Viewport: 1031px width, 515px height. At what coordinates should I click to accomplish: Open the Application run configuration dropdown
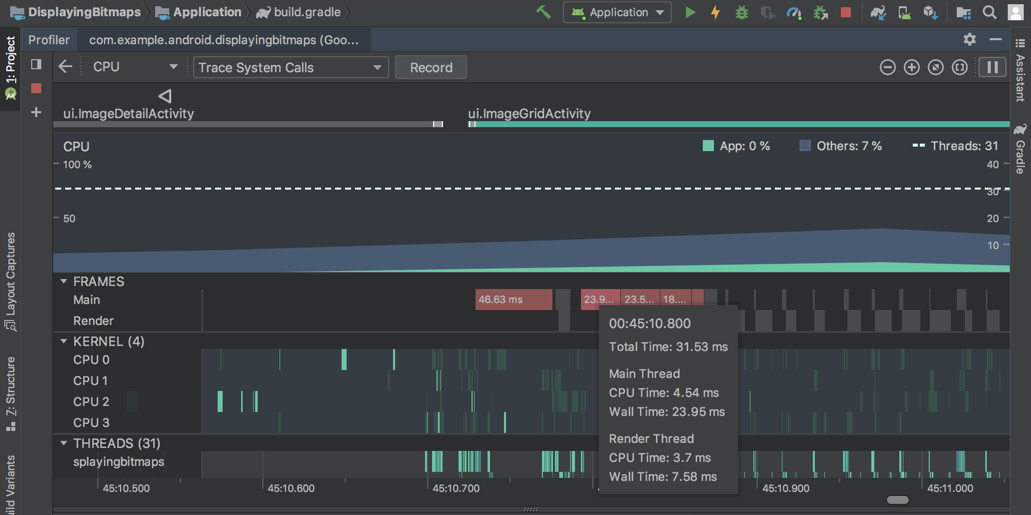pyautogui.click(x=617, y=13)
